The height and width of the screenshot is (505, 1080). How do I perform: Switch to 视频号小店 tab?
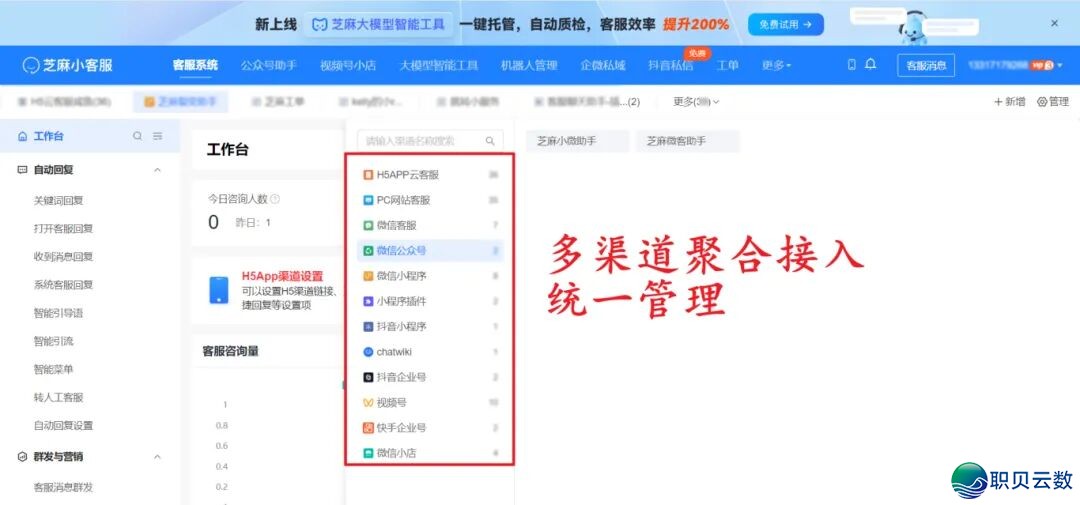tap(348, 65)
